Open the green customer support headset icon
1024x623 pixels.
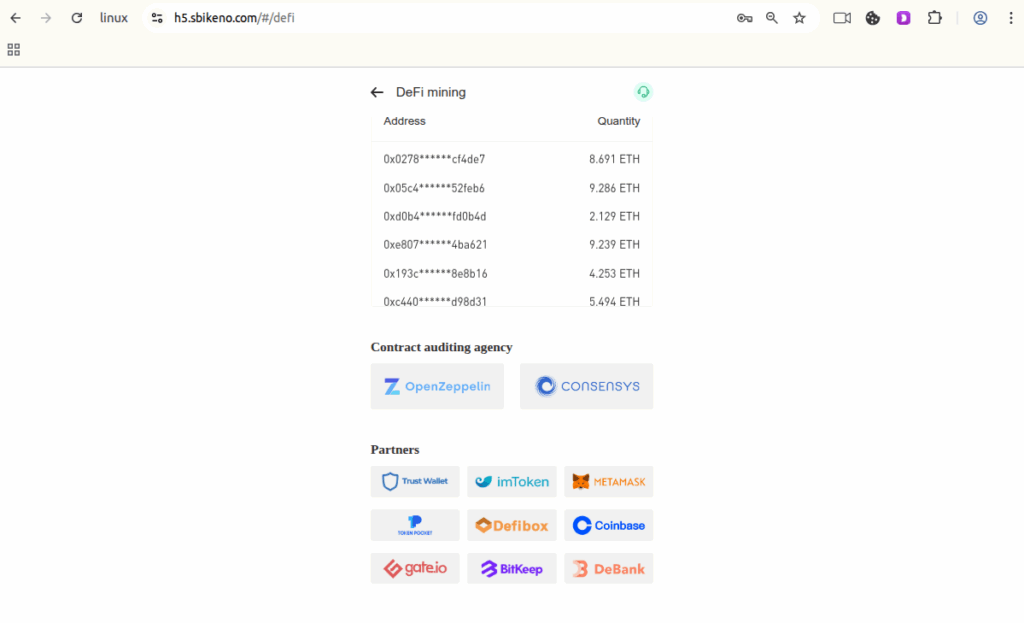643,92
